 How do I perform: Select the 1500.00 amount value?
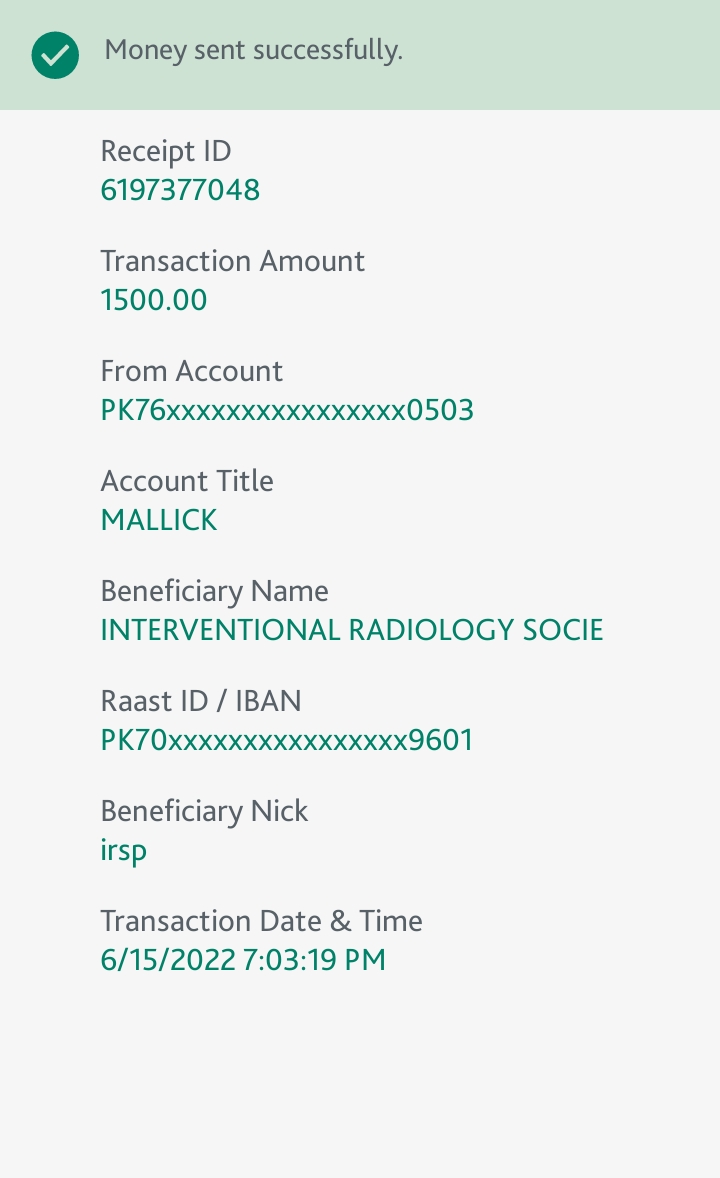[x=154, y=300]
